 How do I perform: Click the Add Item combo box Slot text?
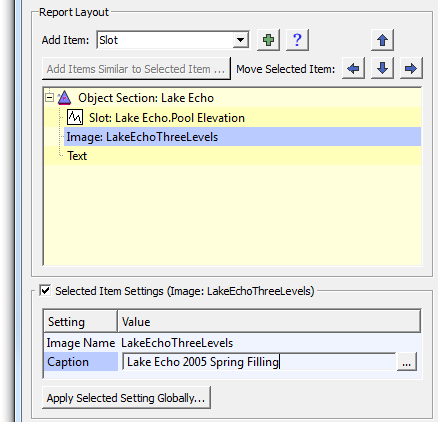coord(109,40)
